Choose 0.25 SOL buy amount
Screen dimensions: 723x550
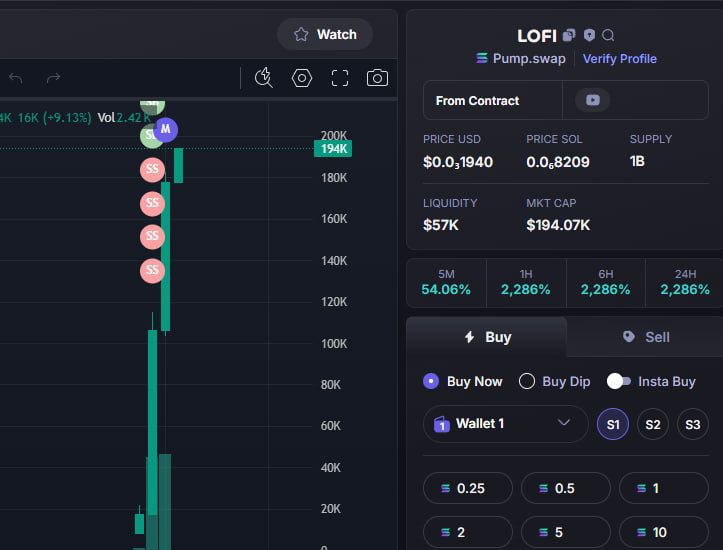[468, 488]
